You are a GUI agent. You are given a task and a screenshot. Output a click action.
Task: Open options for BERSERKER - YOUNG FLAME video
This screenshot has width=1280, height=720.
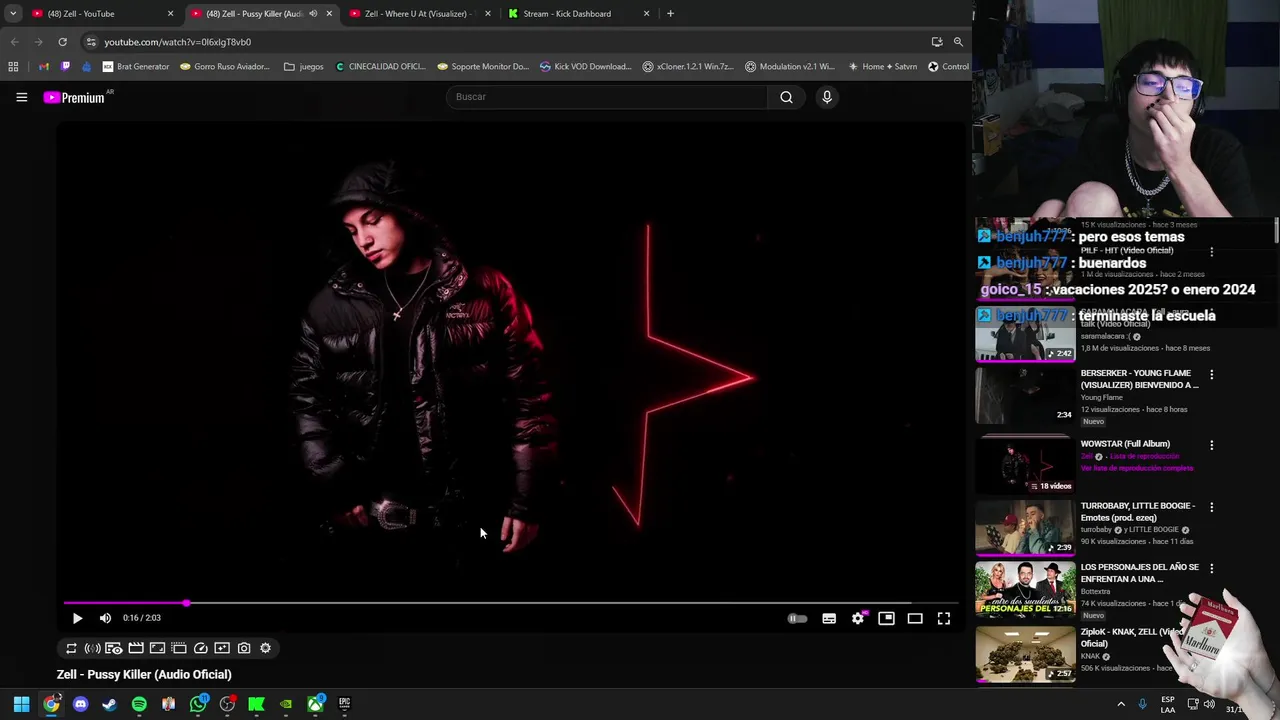click(x=1212, y=375)
